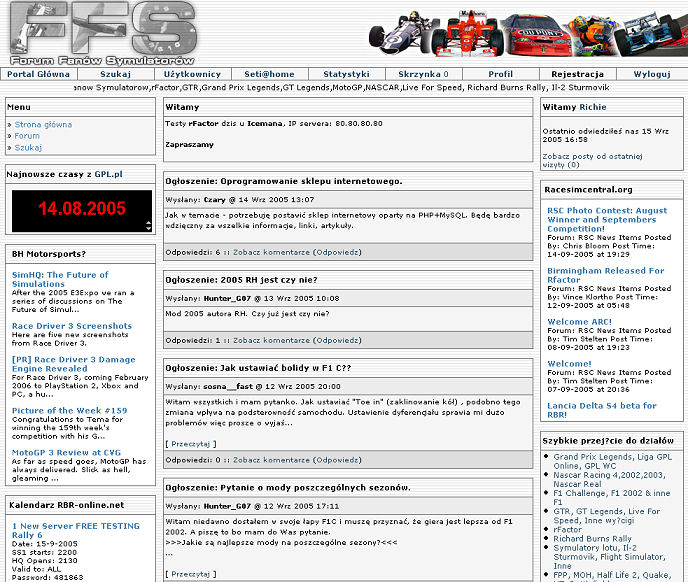688x582 pixels.
Task: Open Profil page
Action: coord(501,74)
